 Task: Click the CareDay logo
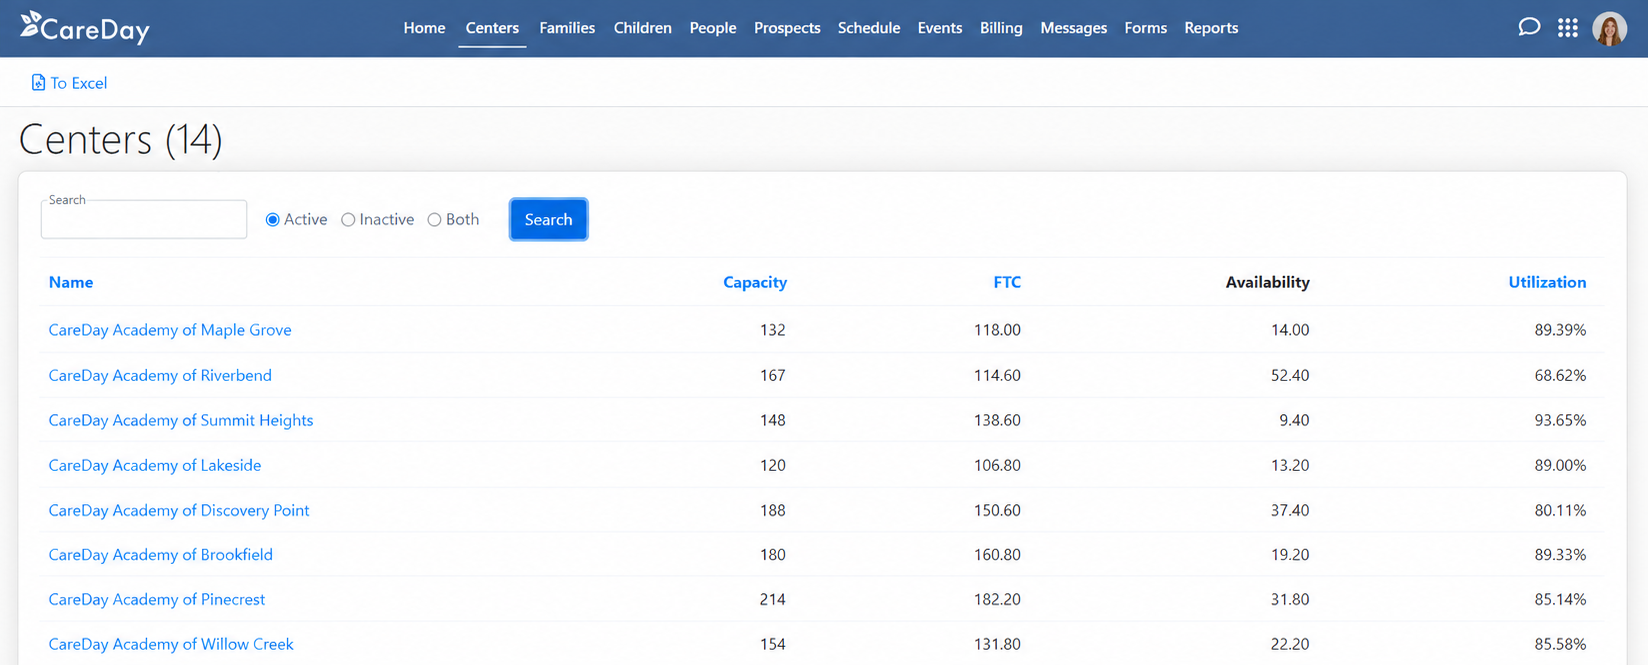point(85,28)
